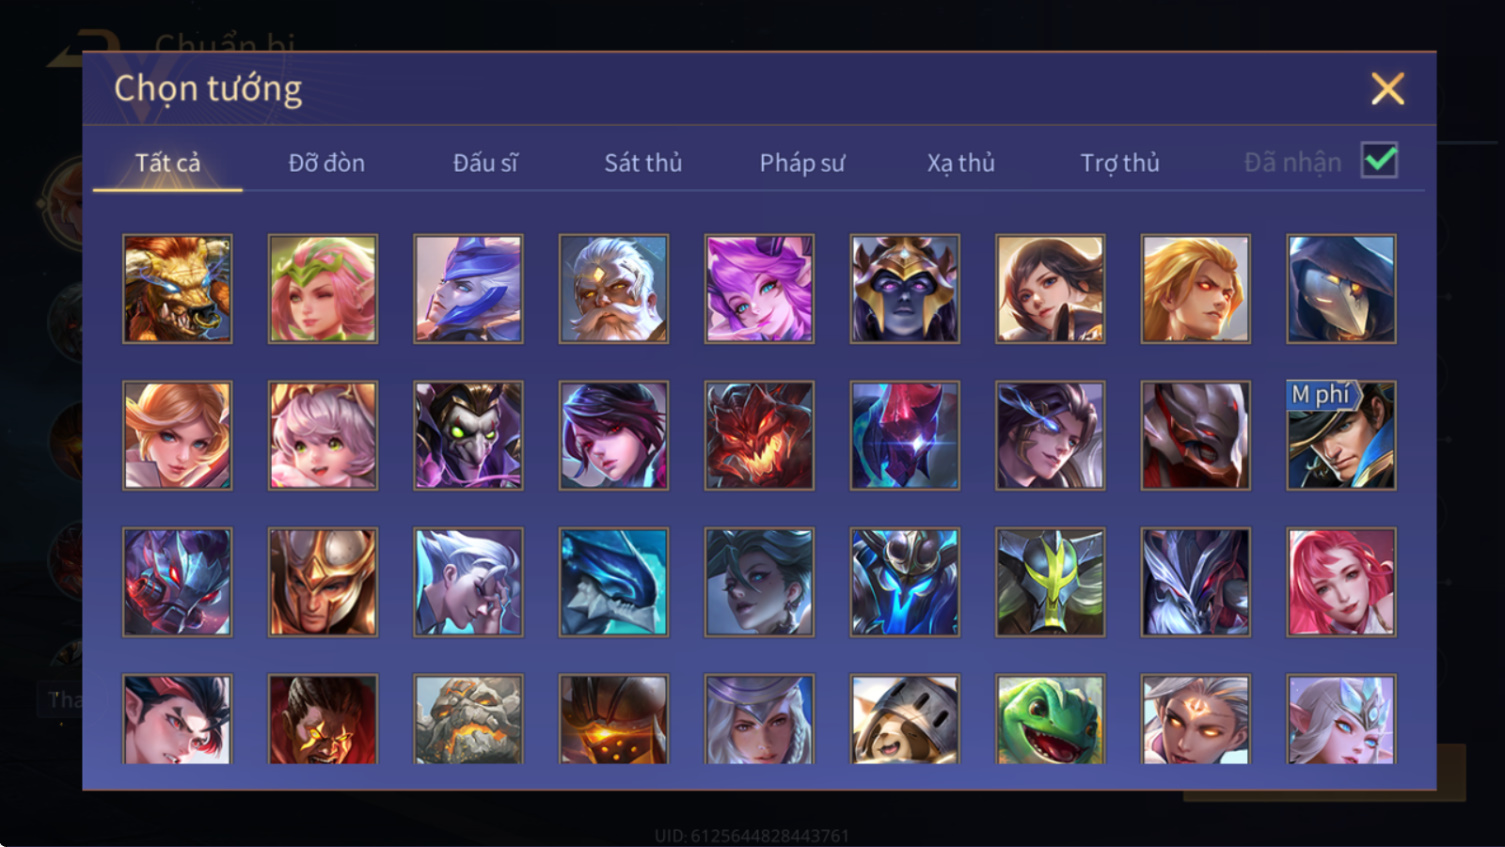Pick the green-eyed jester joker hero

[468, 435]
